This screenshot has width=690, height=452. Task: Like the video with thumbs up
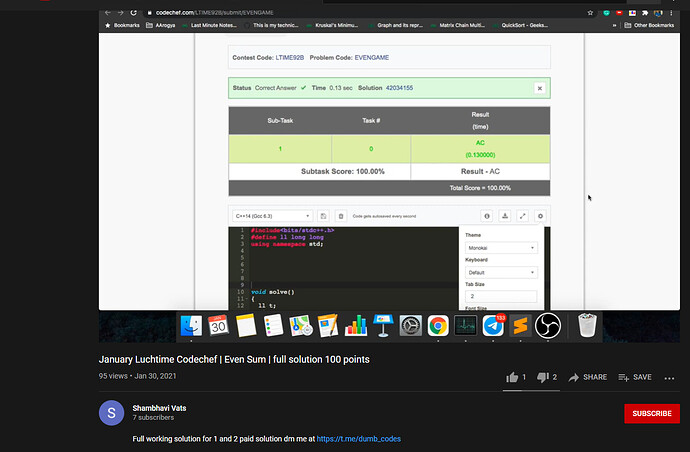coord(512,377)
